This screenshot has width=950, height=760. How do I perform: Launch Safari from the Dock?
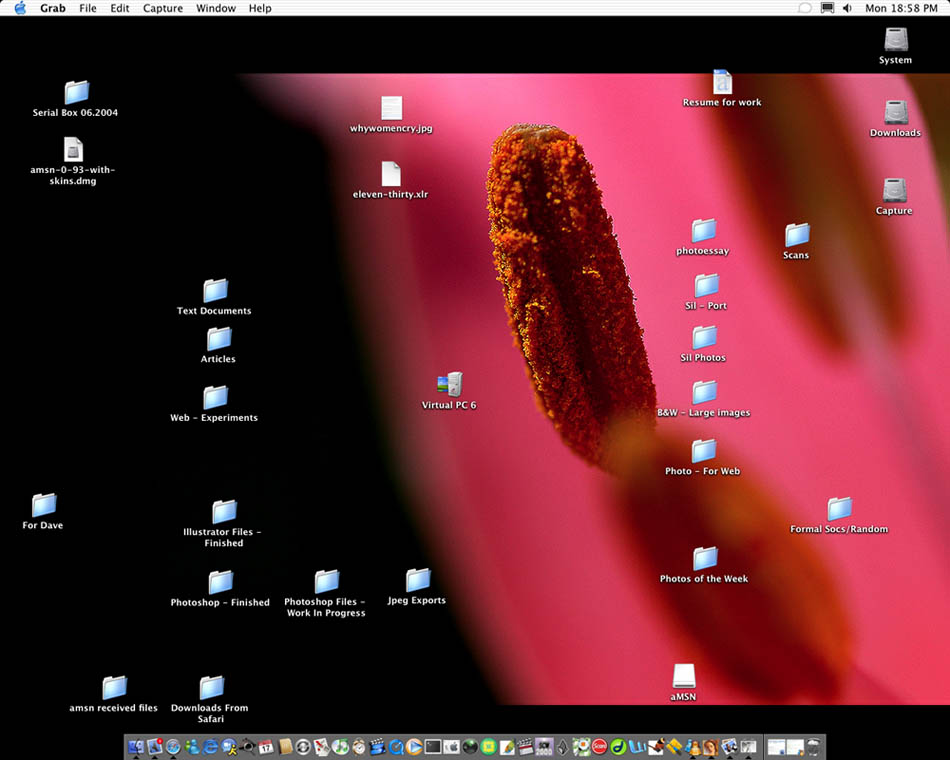click(173, 746)
